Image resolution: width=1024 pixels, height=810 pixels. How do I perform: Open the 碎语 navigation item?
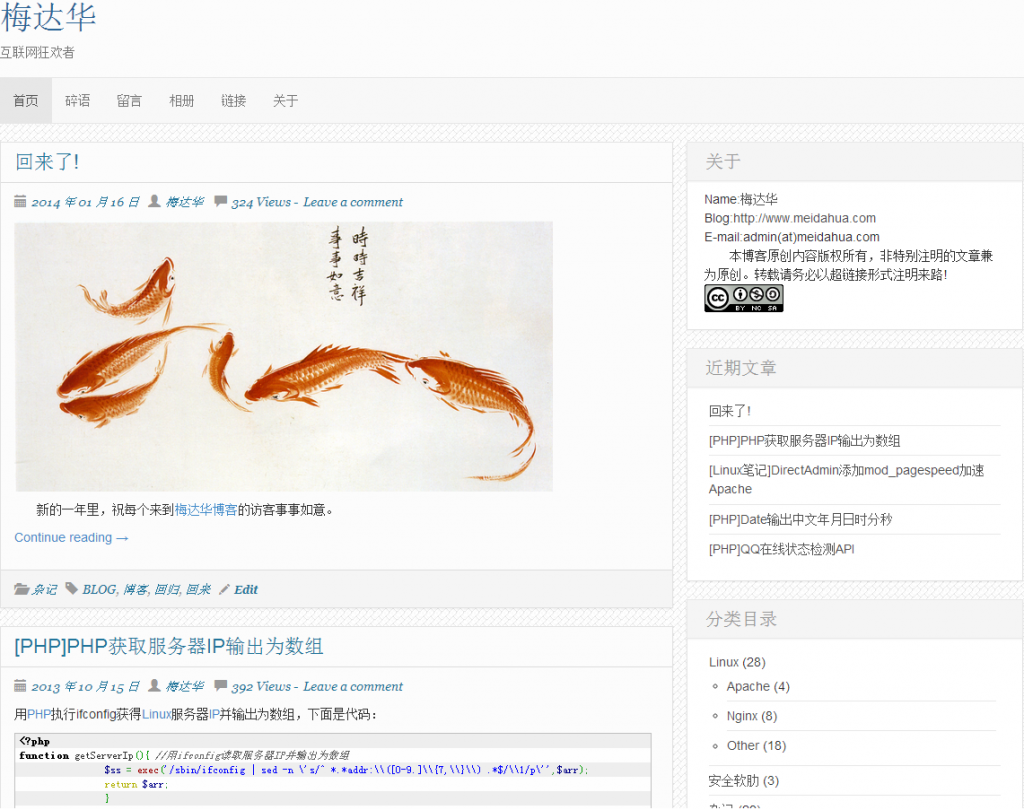tap(78, 101)
